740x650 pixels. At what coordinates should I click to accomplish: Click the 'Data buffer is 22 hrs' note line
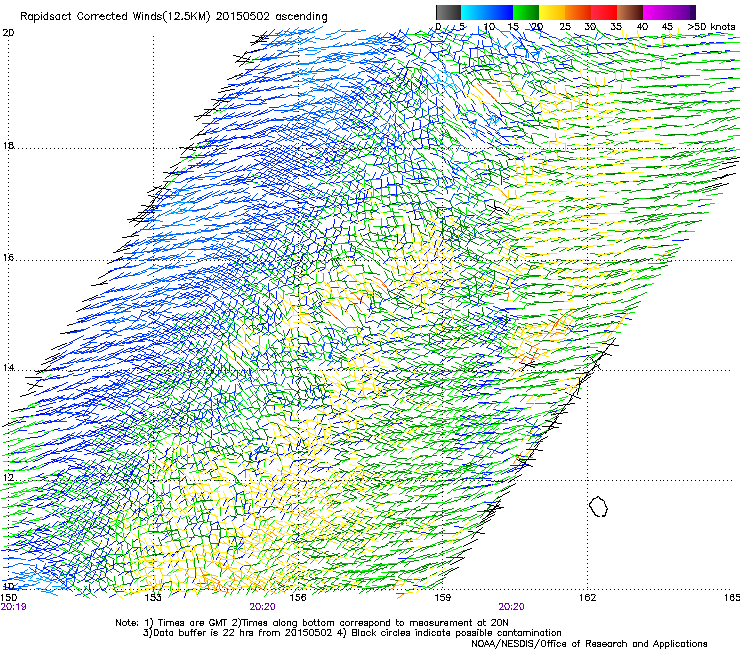pos(352,633)
